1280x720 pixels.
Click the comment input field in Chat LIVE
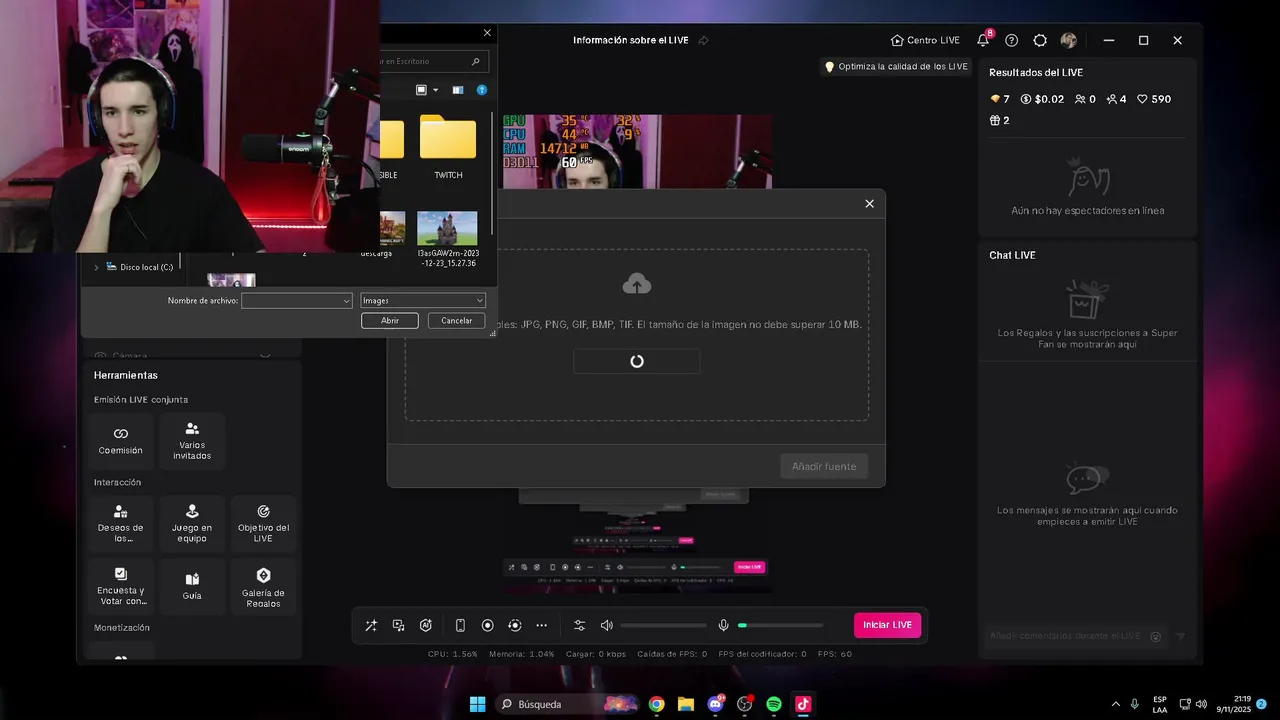(1065, 636)
